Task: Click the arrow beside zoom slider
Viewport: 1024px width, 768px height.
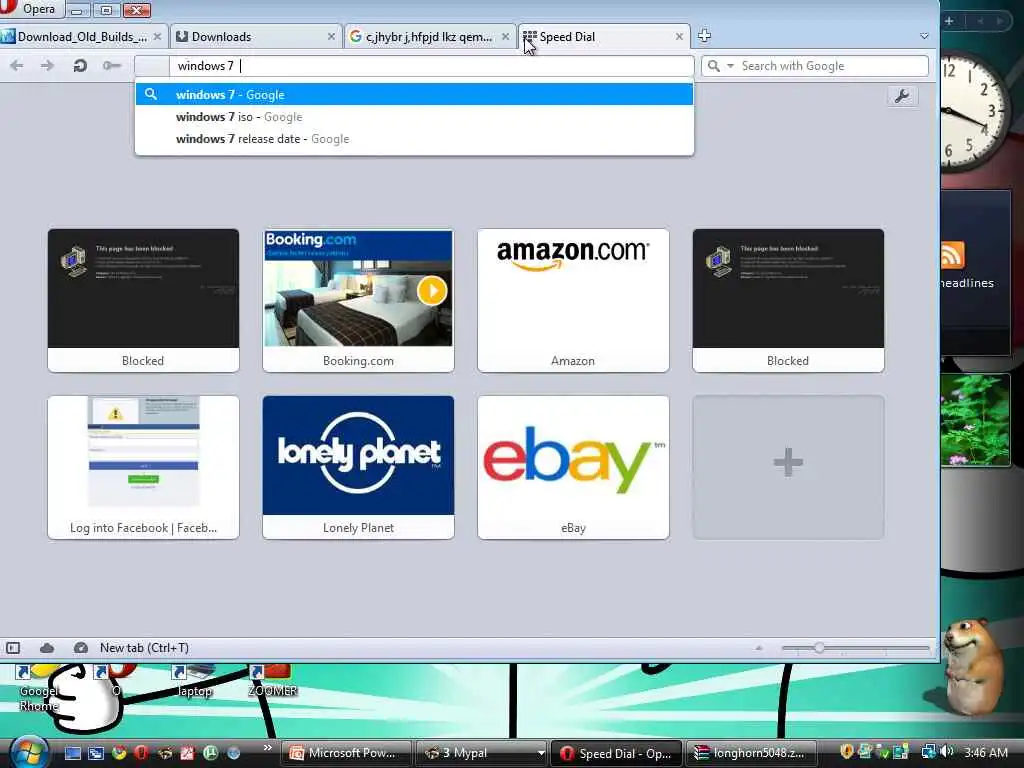Action: click(x=758, y=648)
